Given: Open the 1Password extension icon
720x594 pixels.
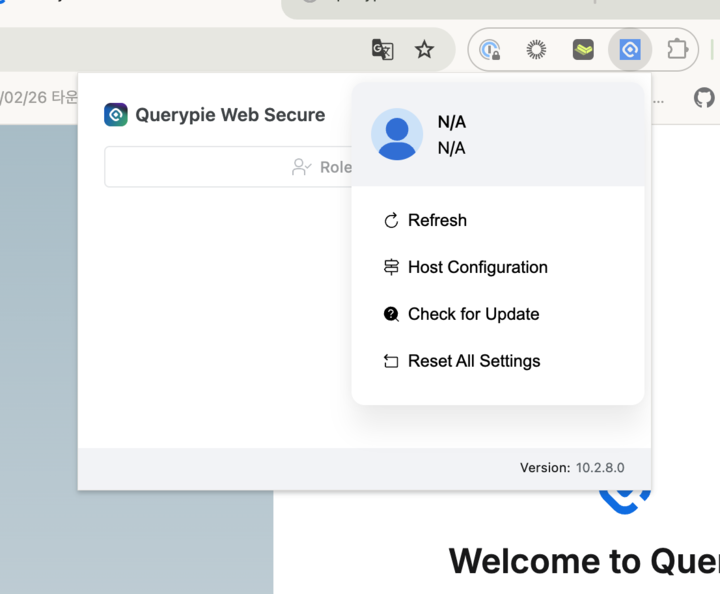Looking at the screenshot, I should point(490,49).
